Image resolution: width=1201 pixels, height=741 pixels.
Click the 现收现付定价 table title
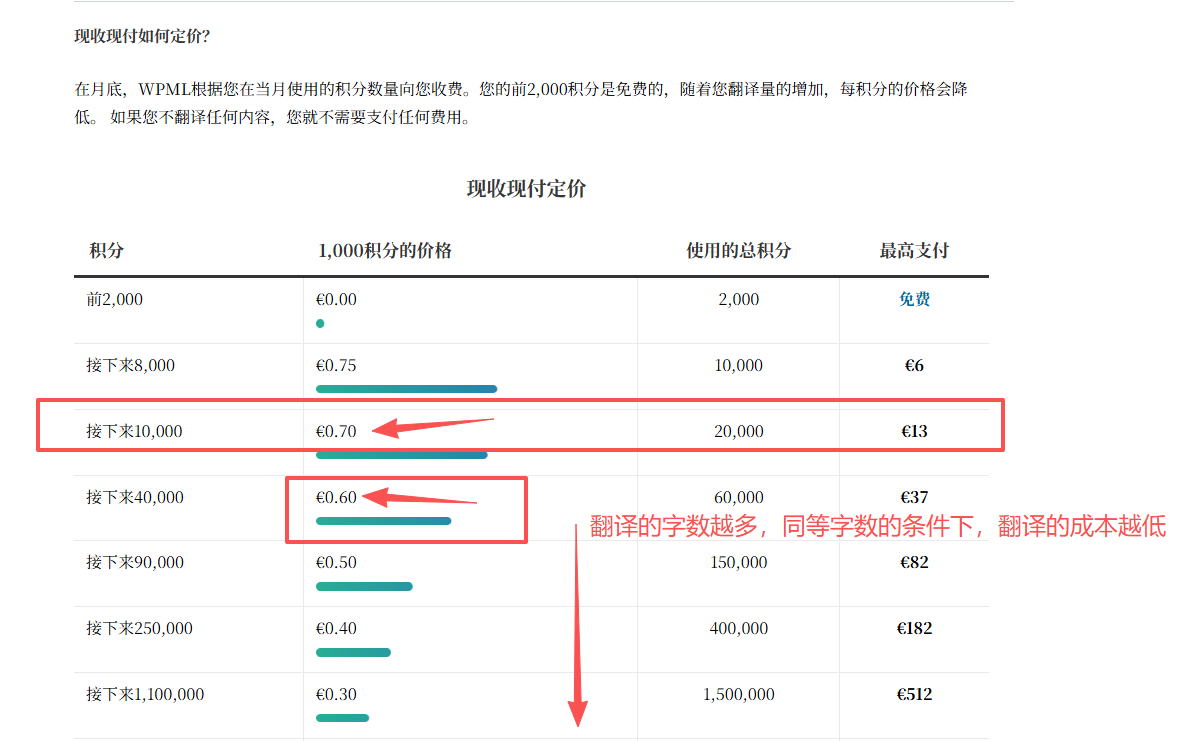pyautogui.click(x=526, y=189)
